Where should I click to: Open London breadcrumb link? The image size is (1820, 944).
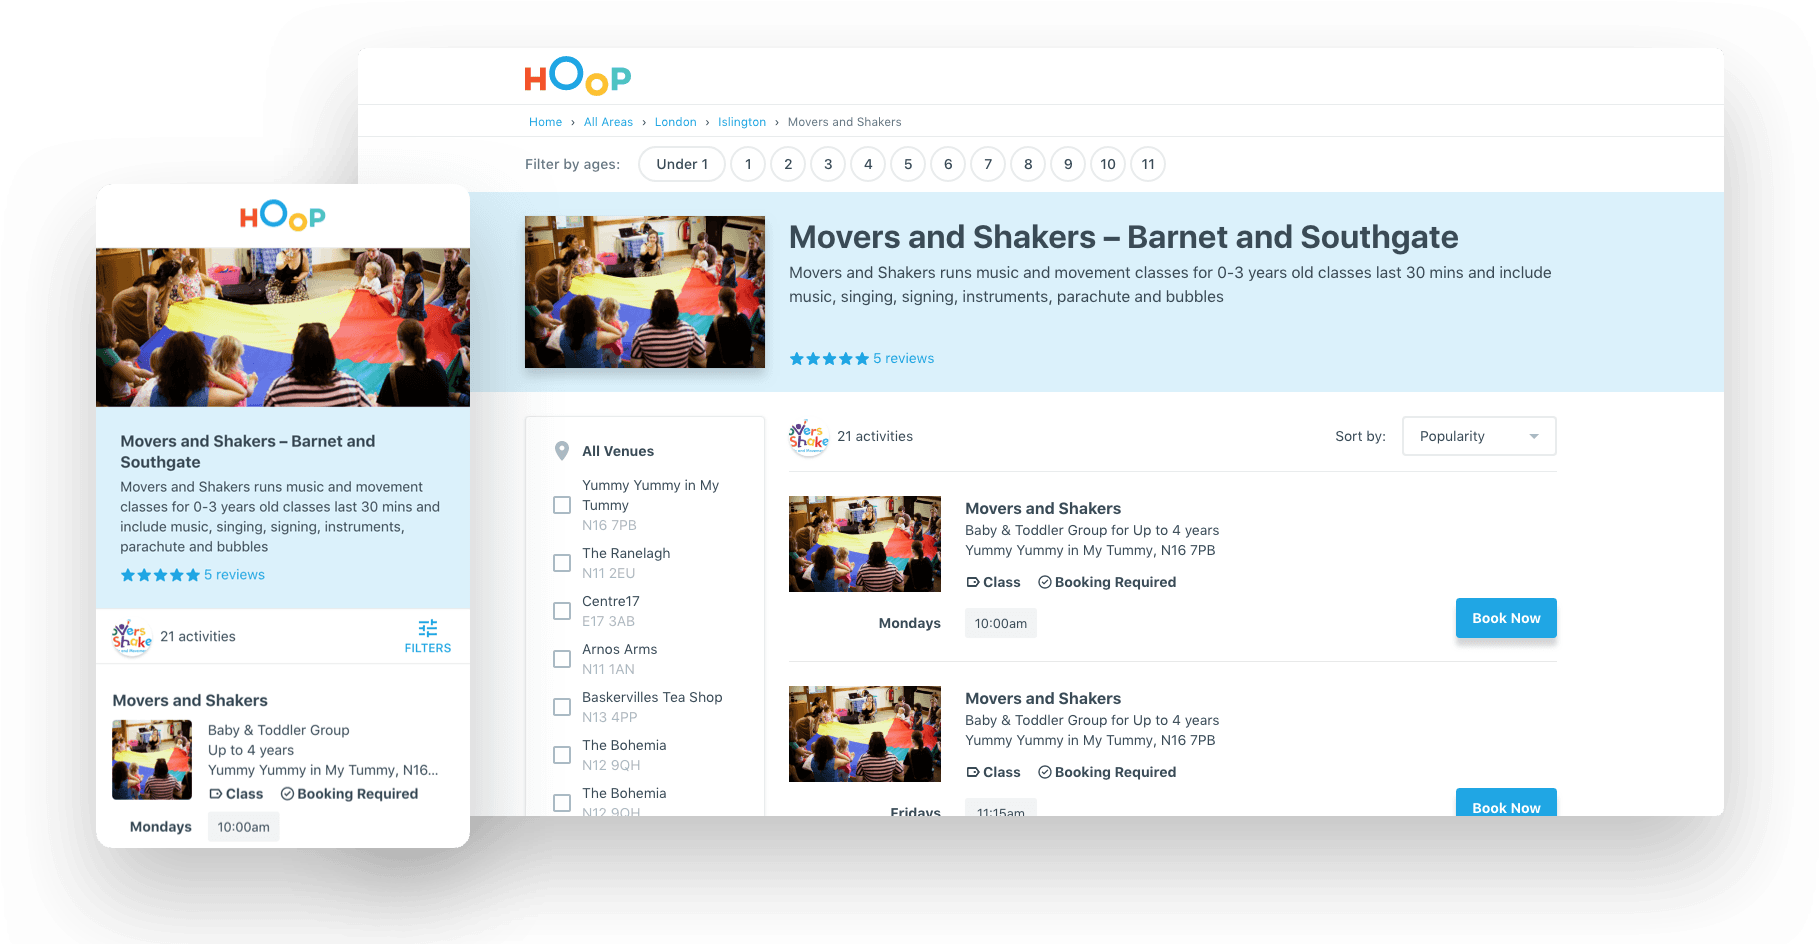pyautogui.click(x=675, y=122)
